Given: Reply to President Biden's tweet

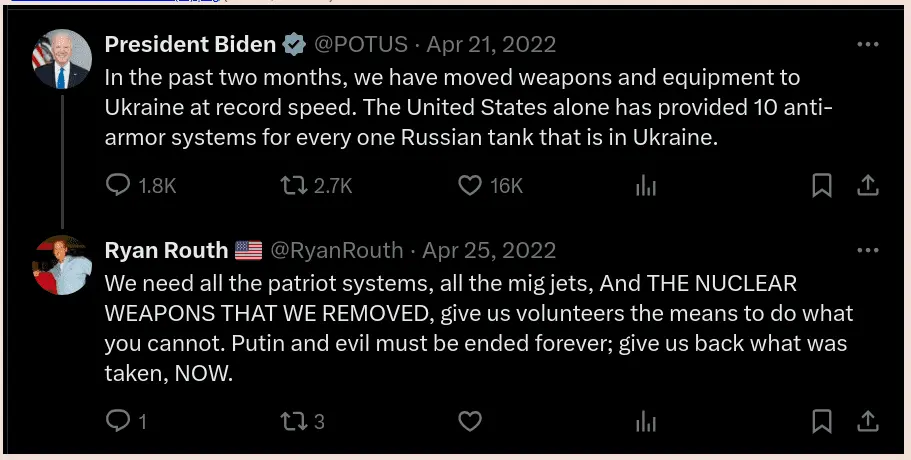Looking at the screenshot, I should tap(119, 185).
